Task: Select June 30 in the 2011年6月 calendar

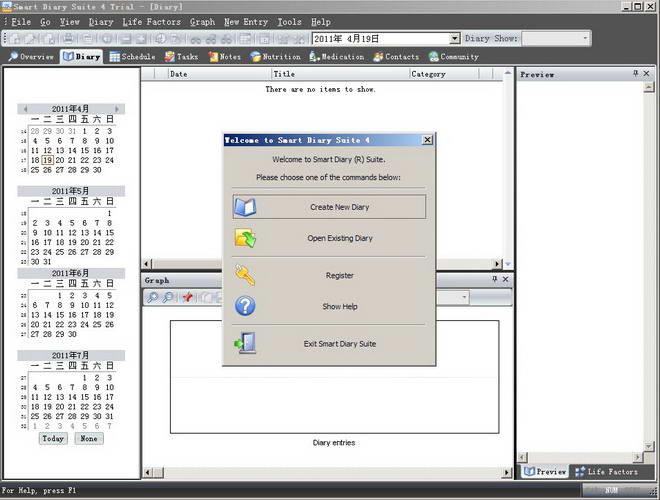Action: pyautogui.click(x=72, y=334)
